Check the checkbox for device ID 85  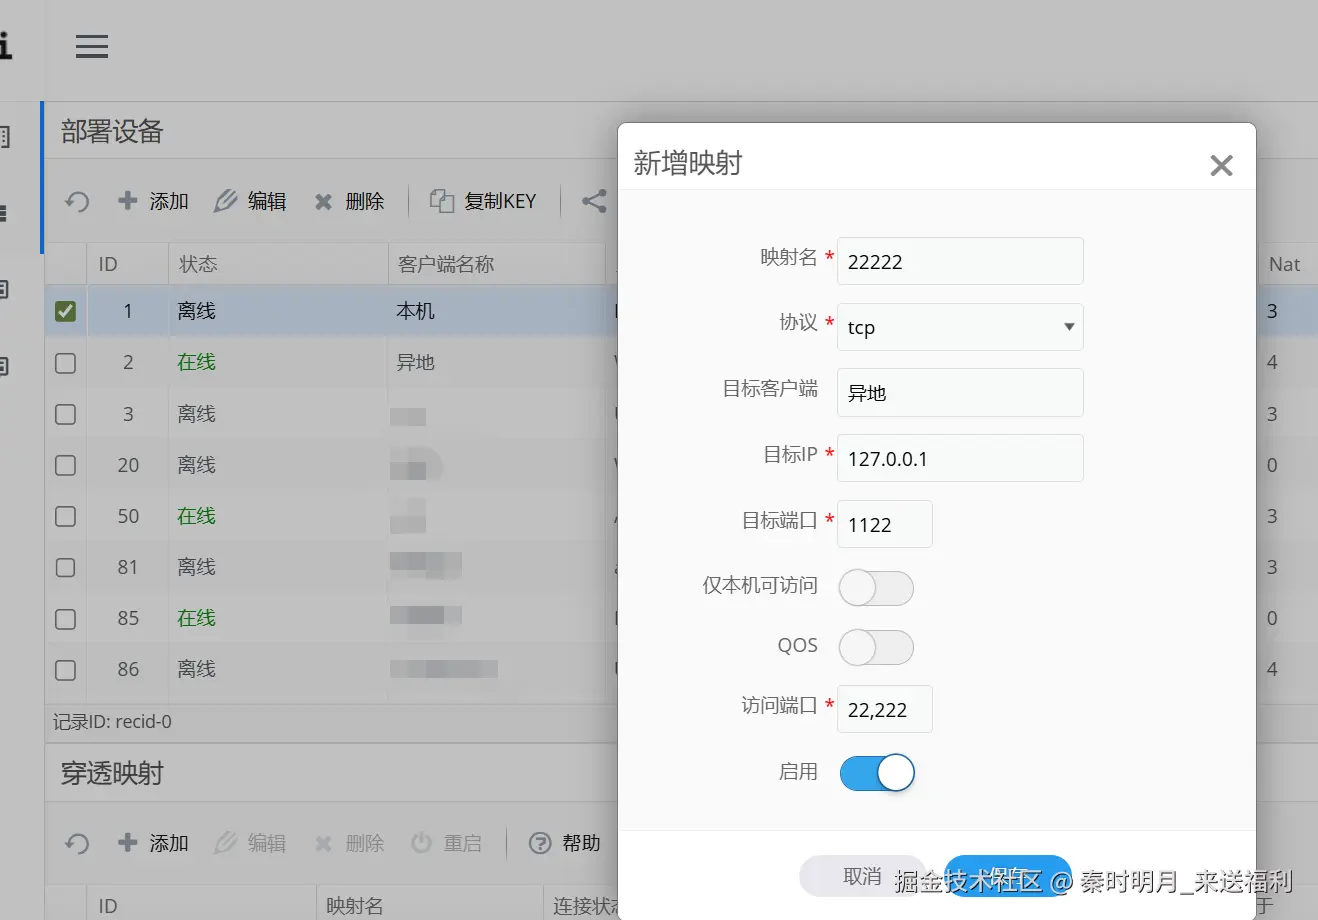[x=65, y=619]
